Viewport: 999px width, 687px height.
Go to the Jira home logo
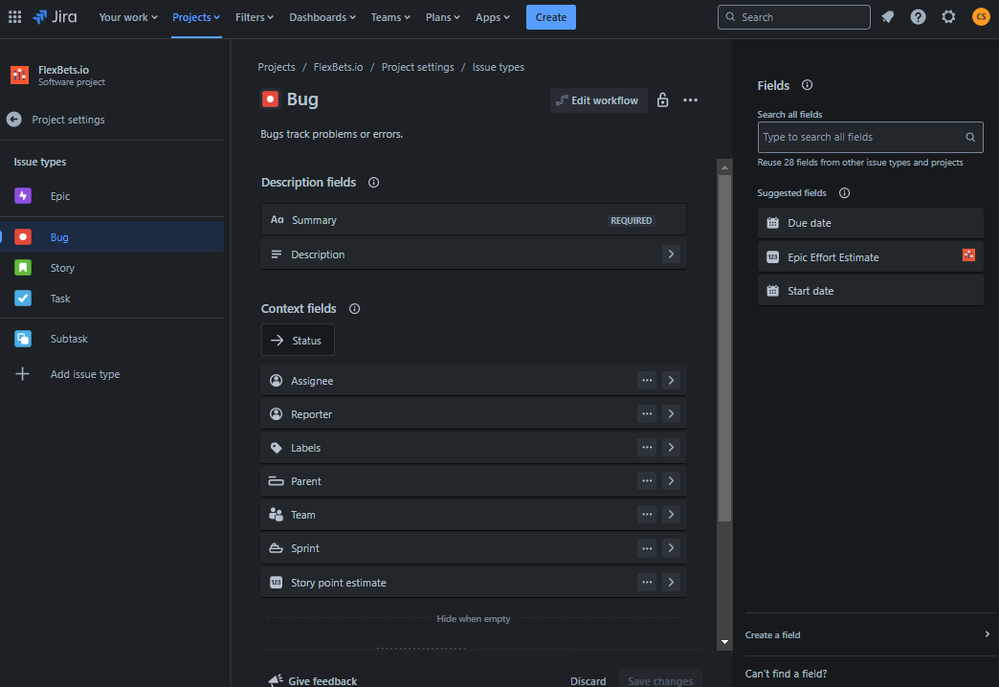(x=55, y=17)
